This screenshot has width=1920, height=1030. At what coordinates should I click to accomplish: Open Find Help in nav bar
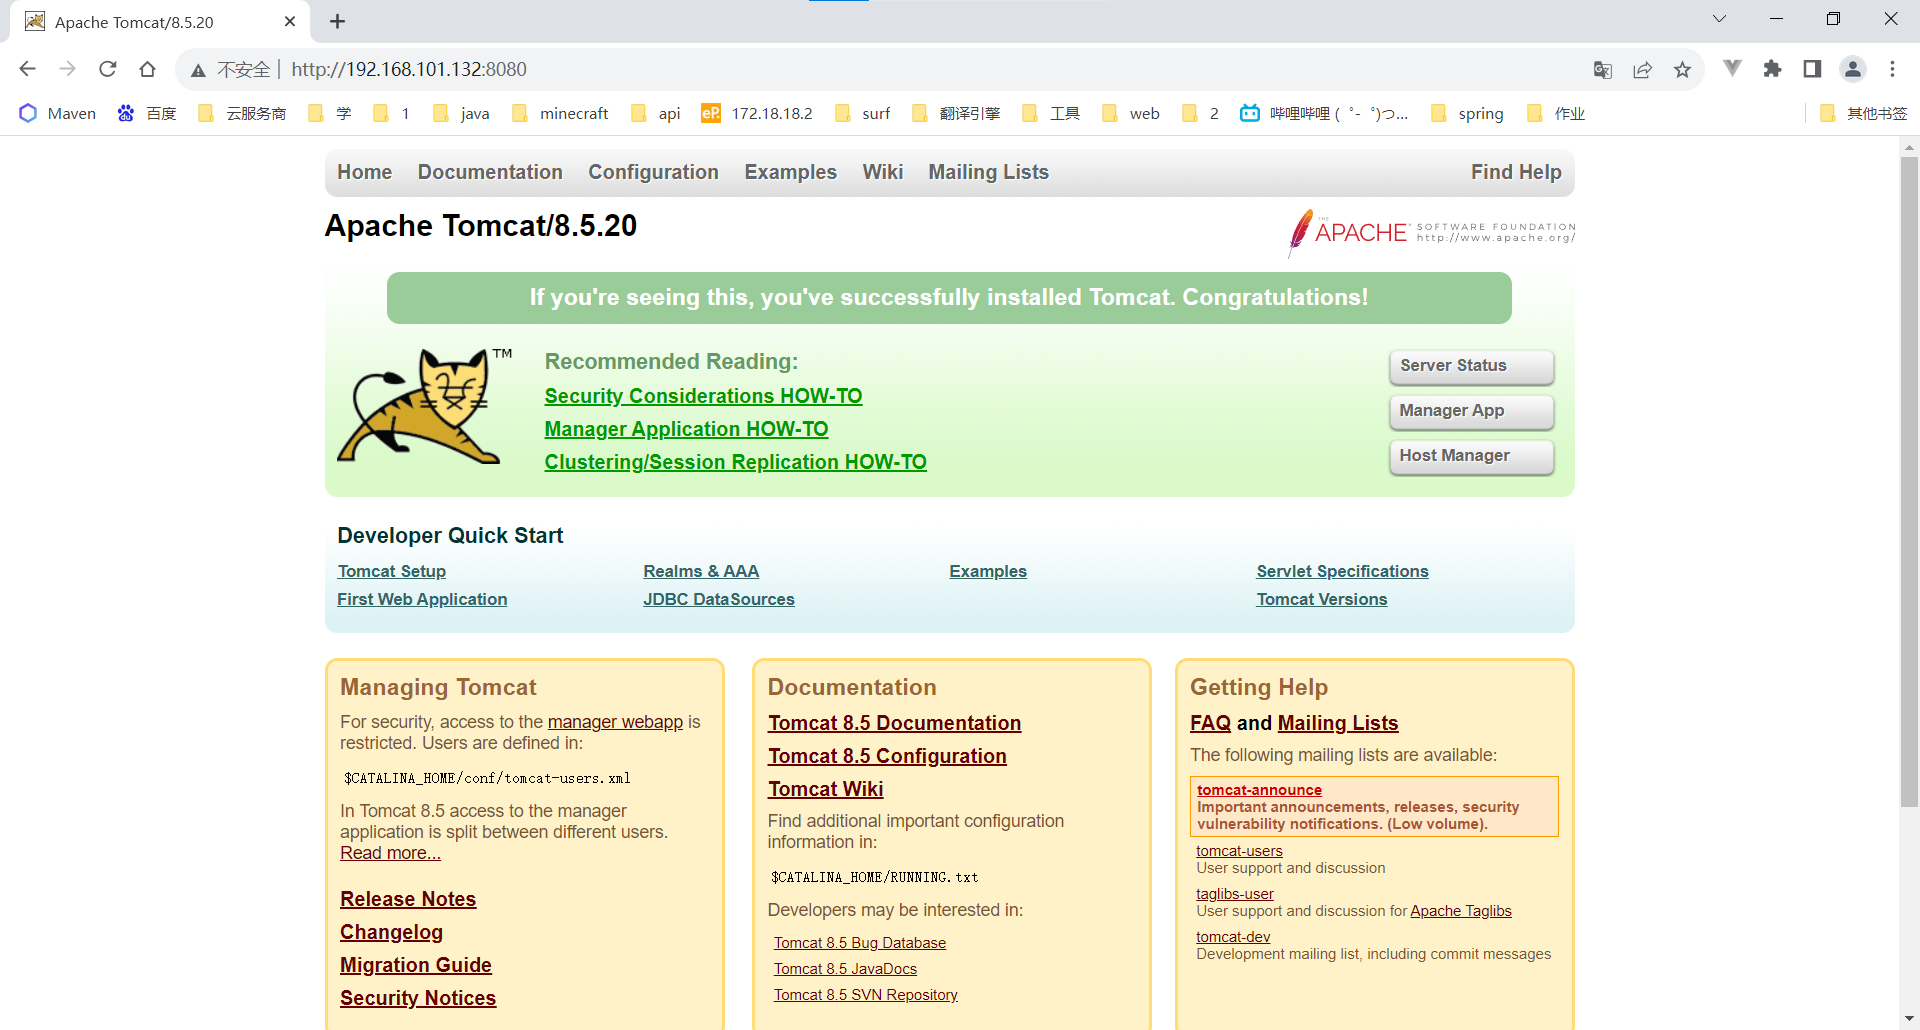(x=1516, y=172)
